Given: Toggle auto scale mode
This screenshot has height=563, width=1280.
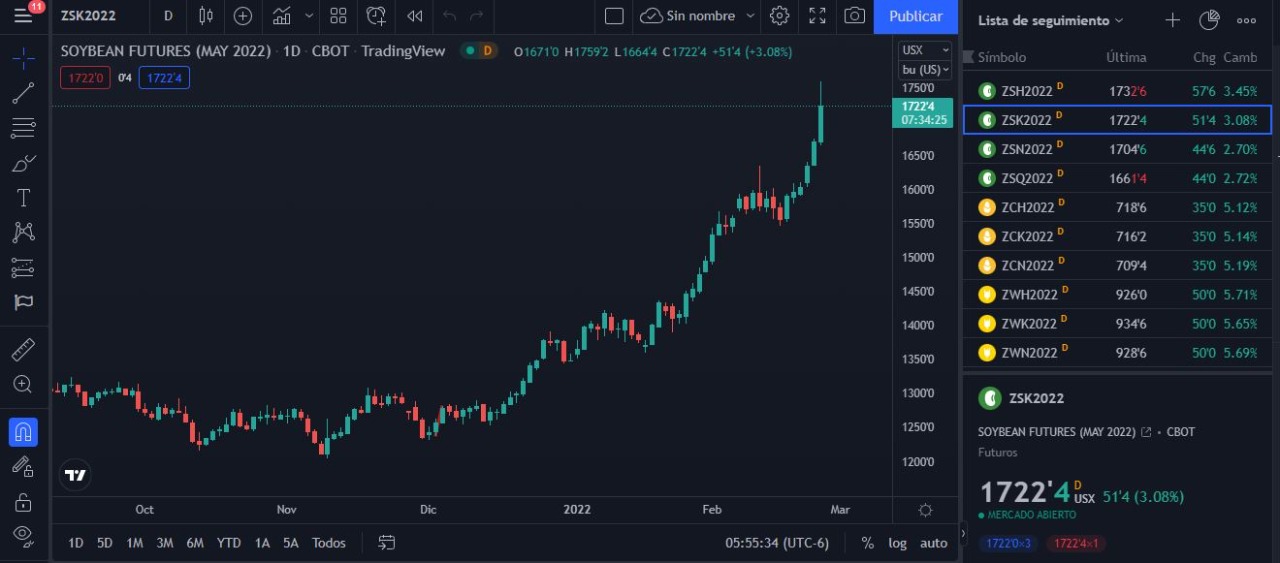Looking at the screenshot, I should [933, 543].
